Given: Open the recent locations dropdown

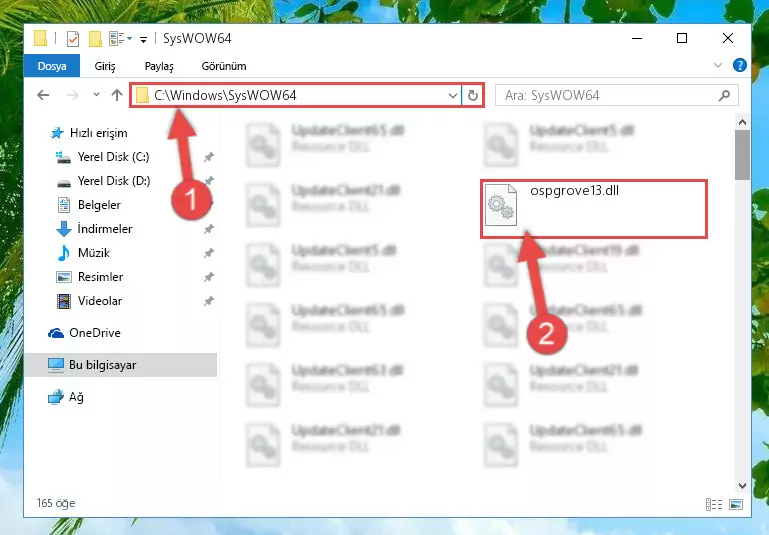Looking at the screenshot, I should tap(96, 95).
